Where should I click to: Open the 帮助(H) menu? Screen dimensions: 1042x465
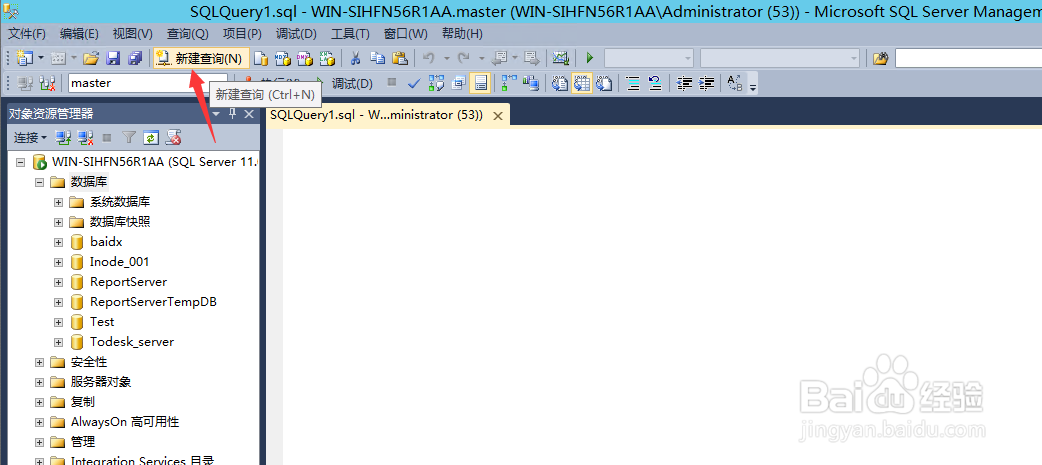(462, 33)
